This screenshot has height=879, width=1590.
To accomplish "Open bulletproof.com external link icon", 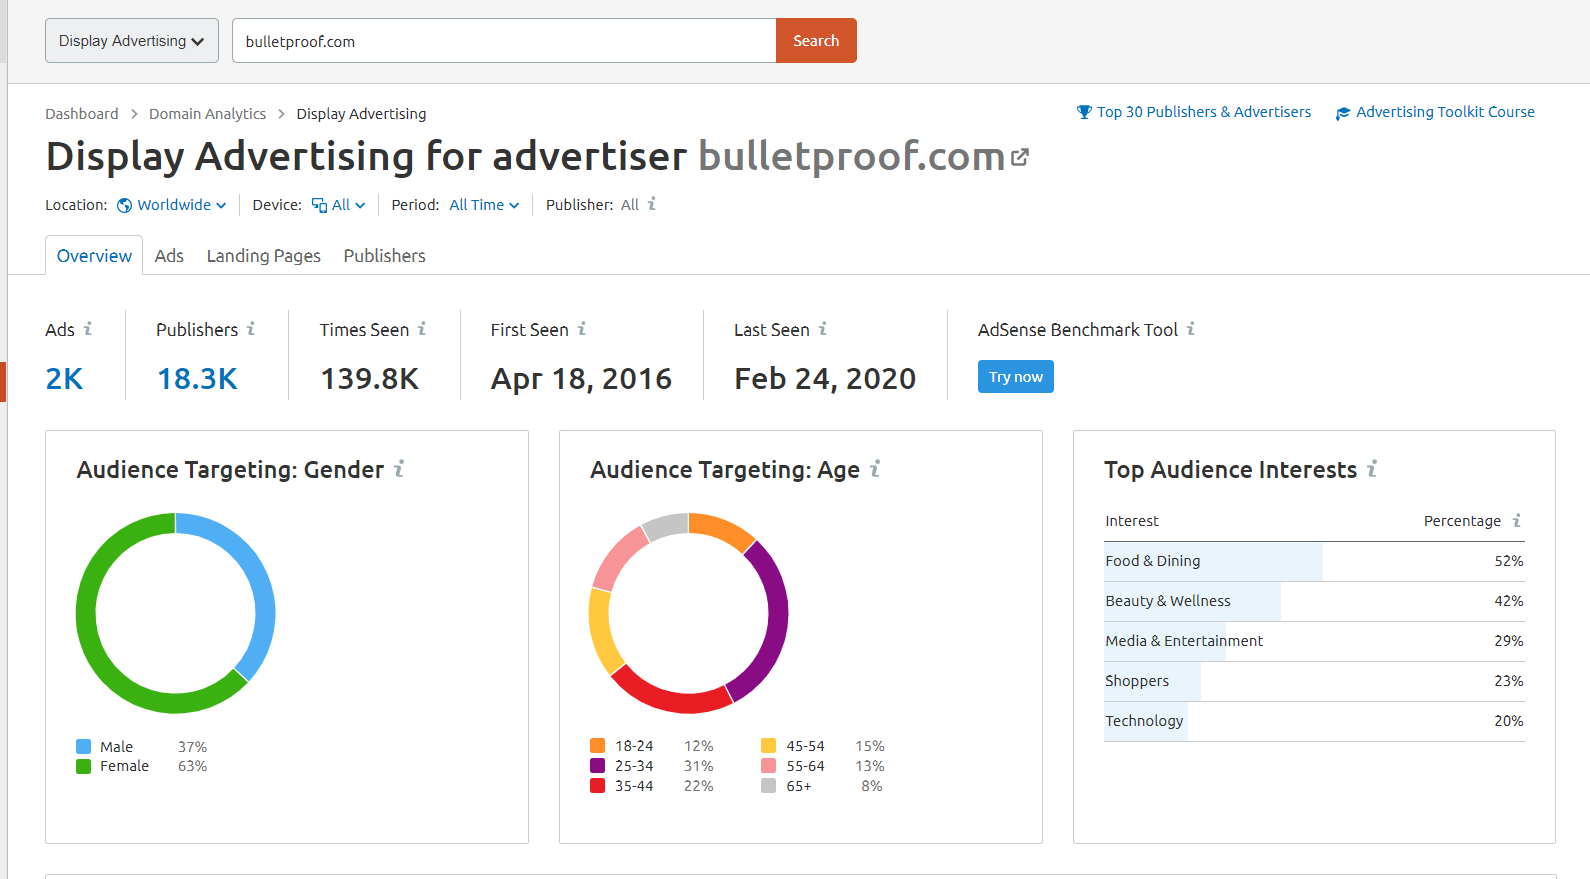I will pyautogui.click(x=1020, y=157).
